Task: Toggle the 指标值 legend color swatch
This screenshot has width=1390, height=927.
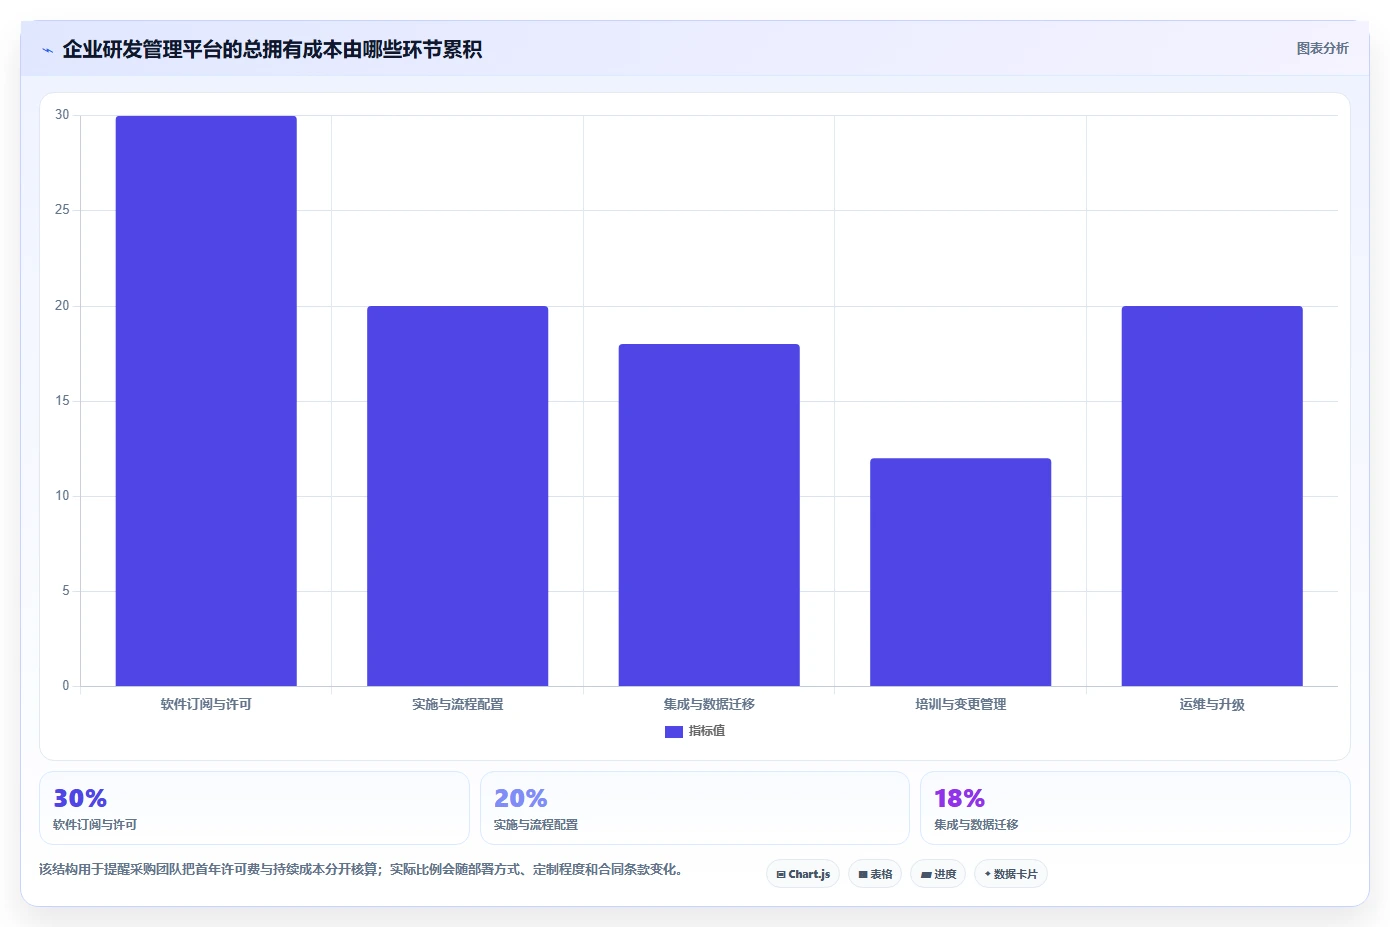Action: pos(673,731)
